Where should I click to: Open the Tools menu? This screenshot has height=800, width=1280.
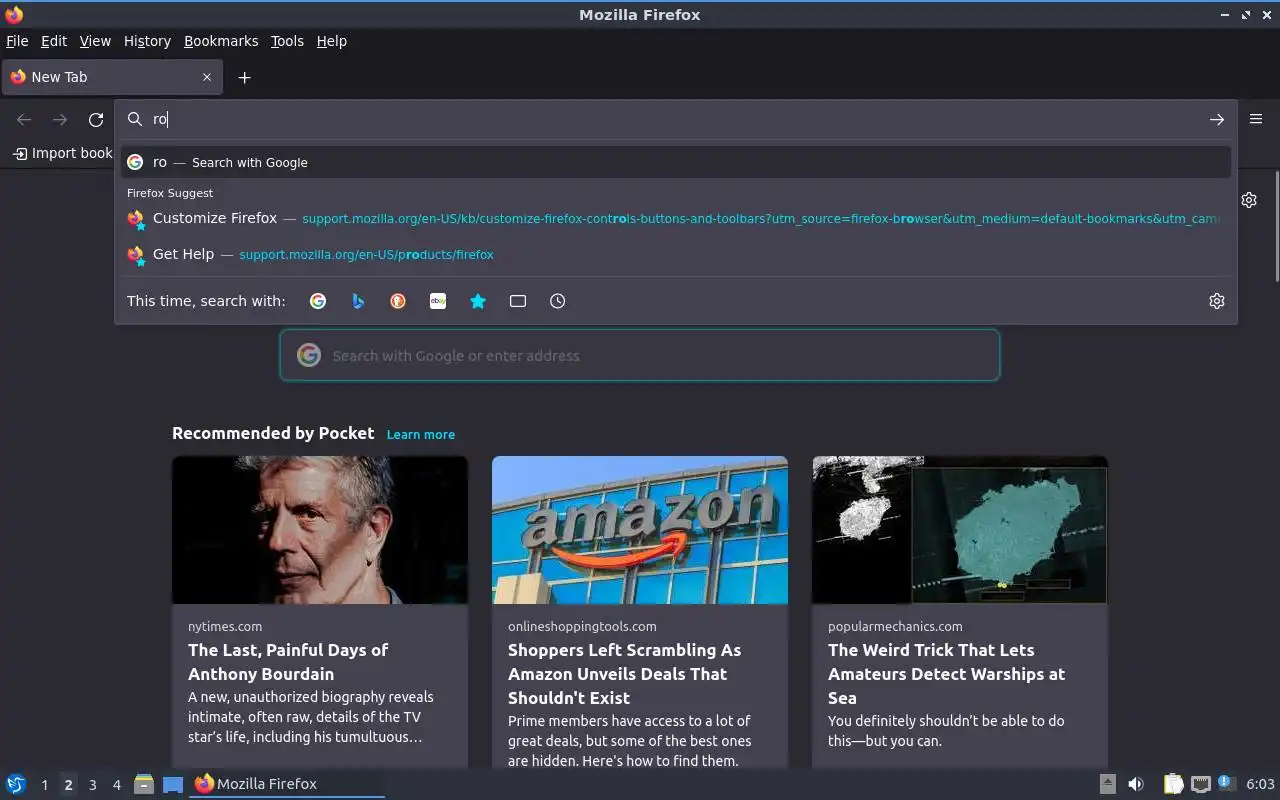pyautogui.click(x=287, y=41)
